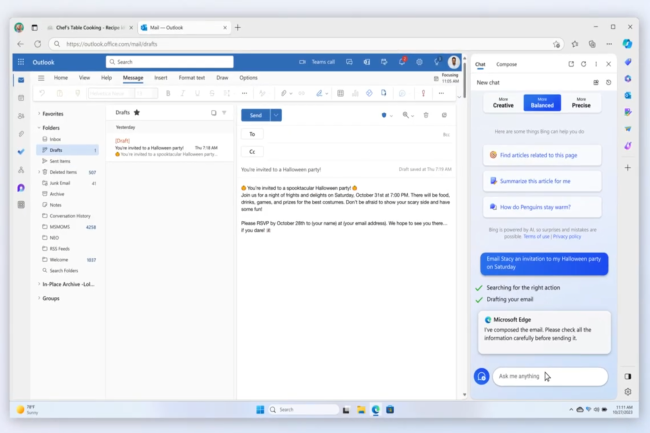Toggle favorite star on Drafts folder

click(137, 113)
